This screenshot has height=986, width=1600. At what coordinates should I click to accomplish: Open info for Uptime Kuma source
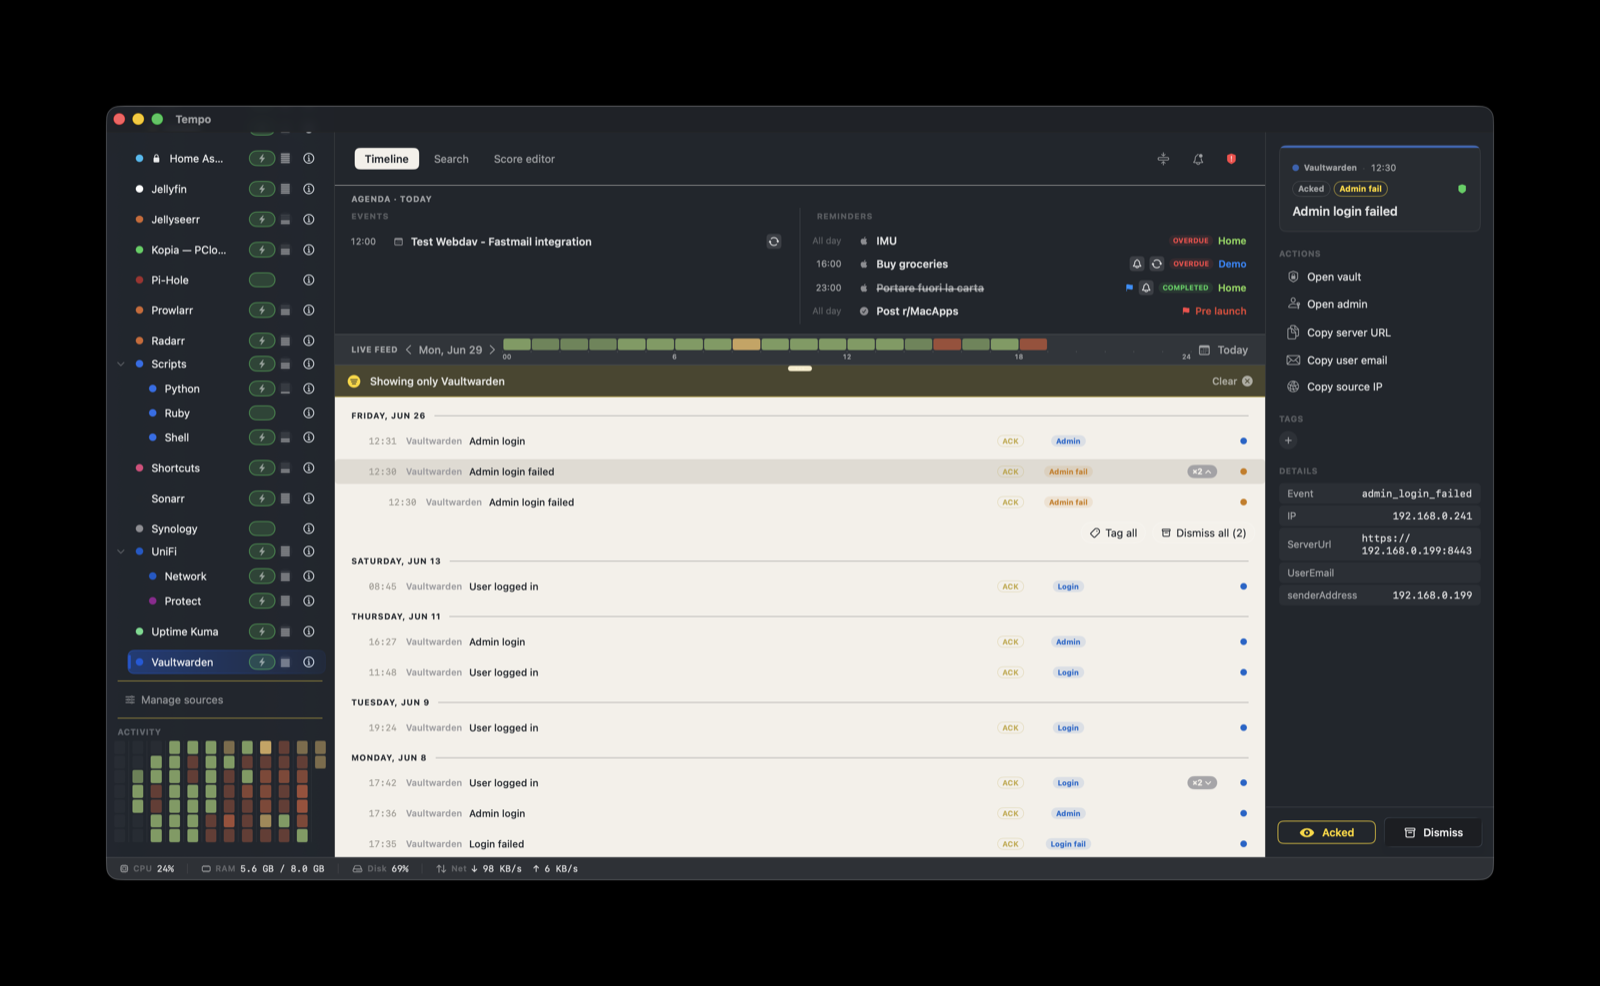coord(309,632)
